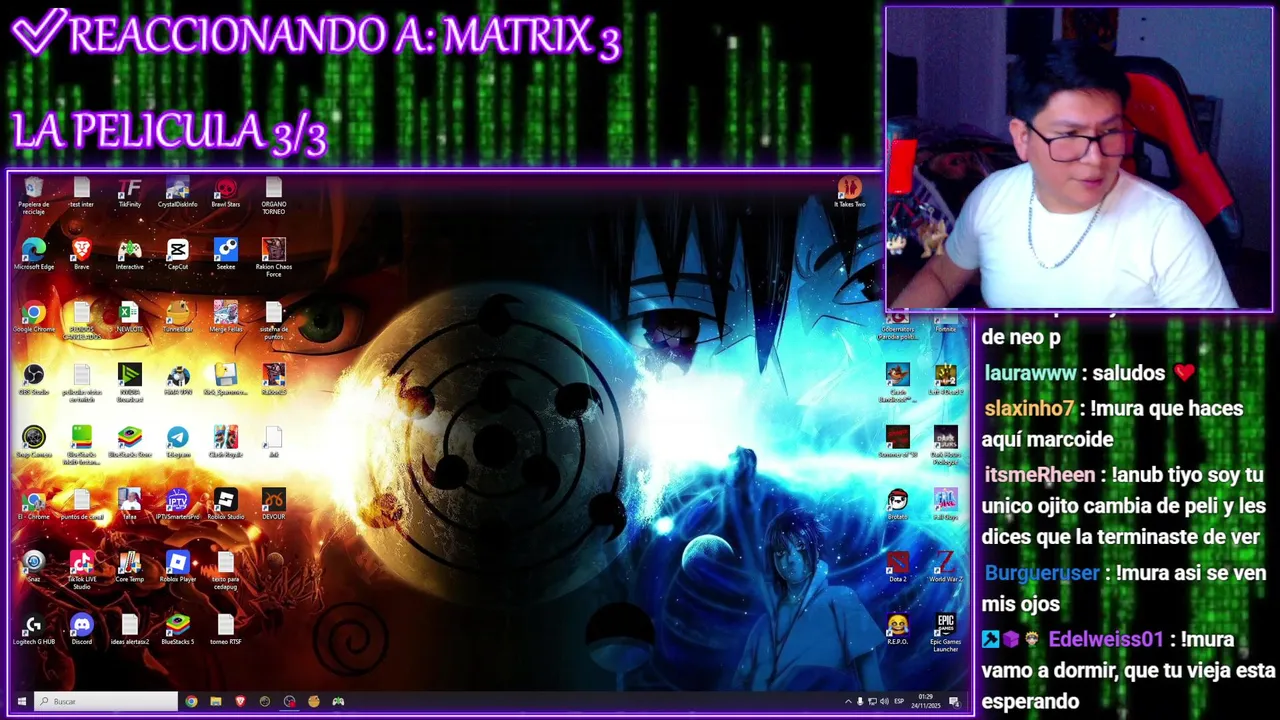Open the torneo RTSF text file
Viewport: 1280px width, 720px height.
[x=225, y=630]
